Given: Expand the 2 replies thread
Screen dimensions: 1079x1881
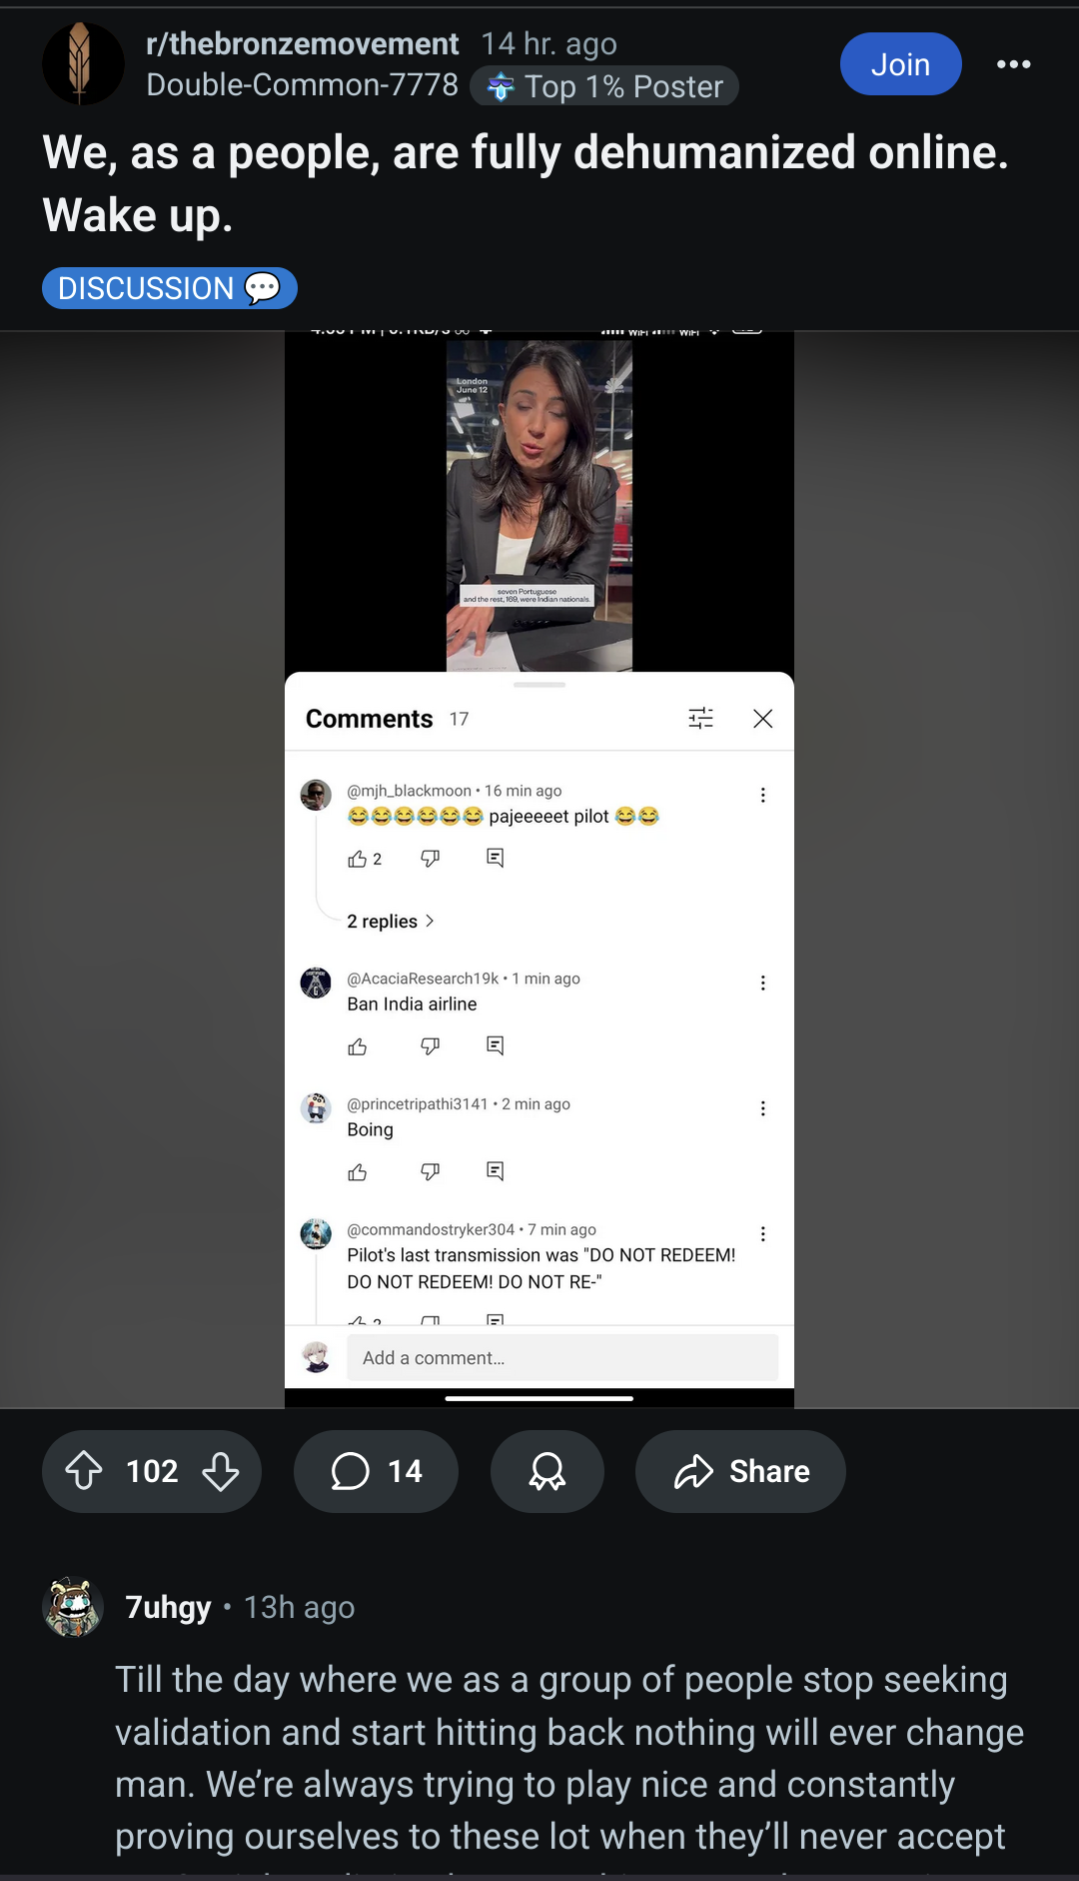Looking at the screenshot, I should coord(390,921).
